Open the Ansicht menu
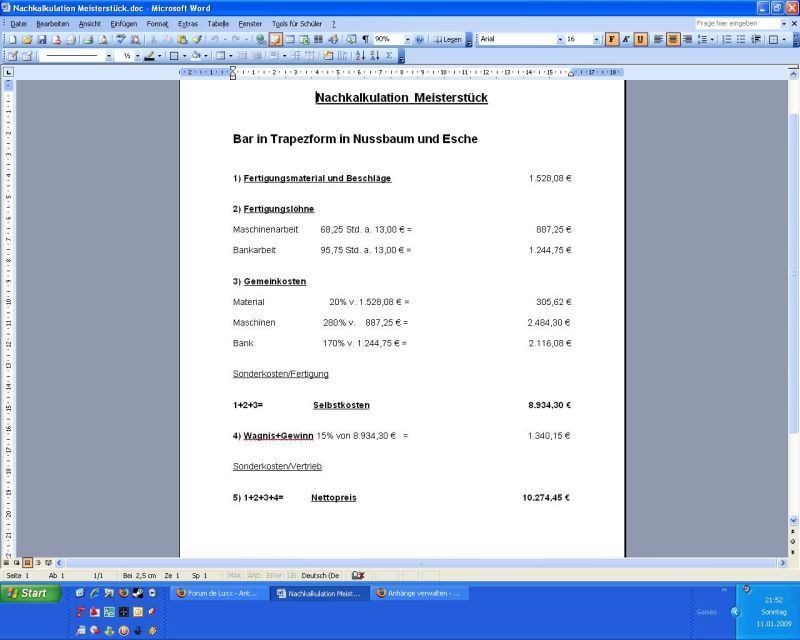Image resolution: width=800 pixels, height=640 pixels. 90,23
